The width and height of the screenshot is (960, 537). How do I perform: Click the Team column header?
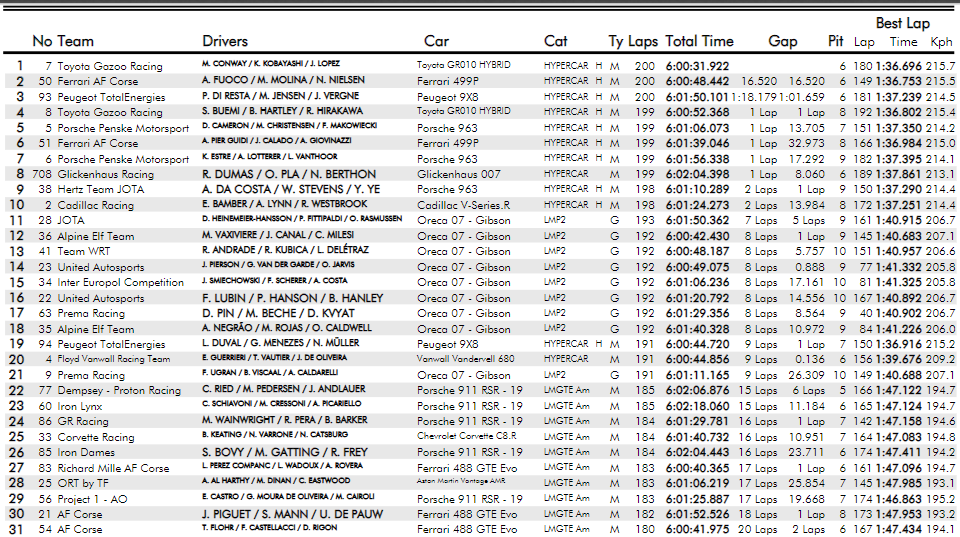pos(75,41)
